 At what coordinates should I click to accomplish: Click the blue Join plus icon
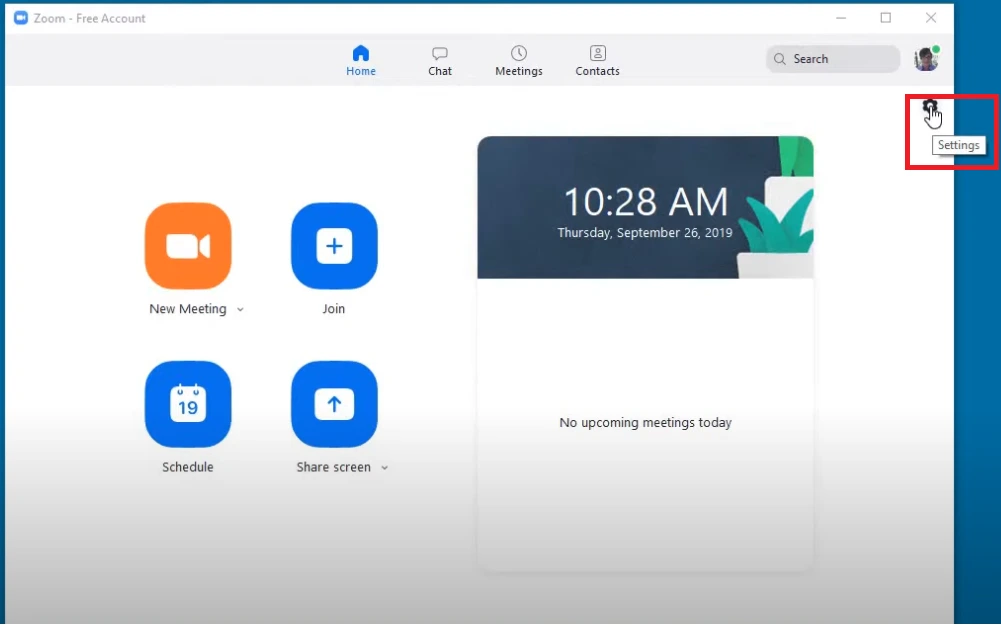tap(334, 246)
